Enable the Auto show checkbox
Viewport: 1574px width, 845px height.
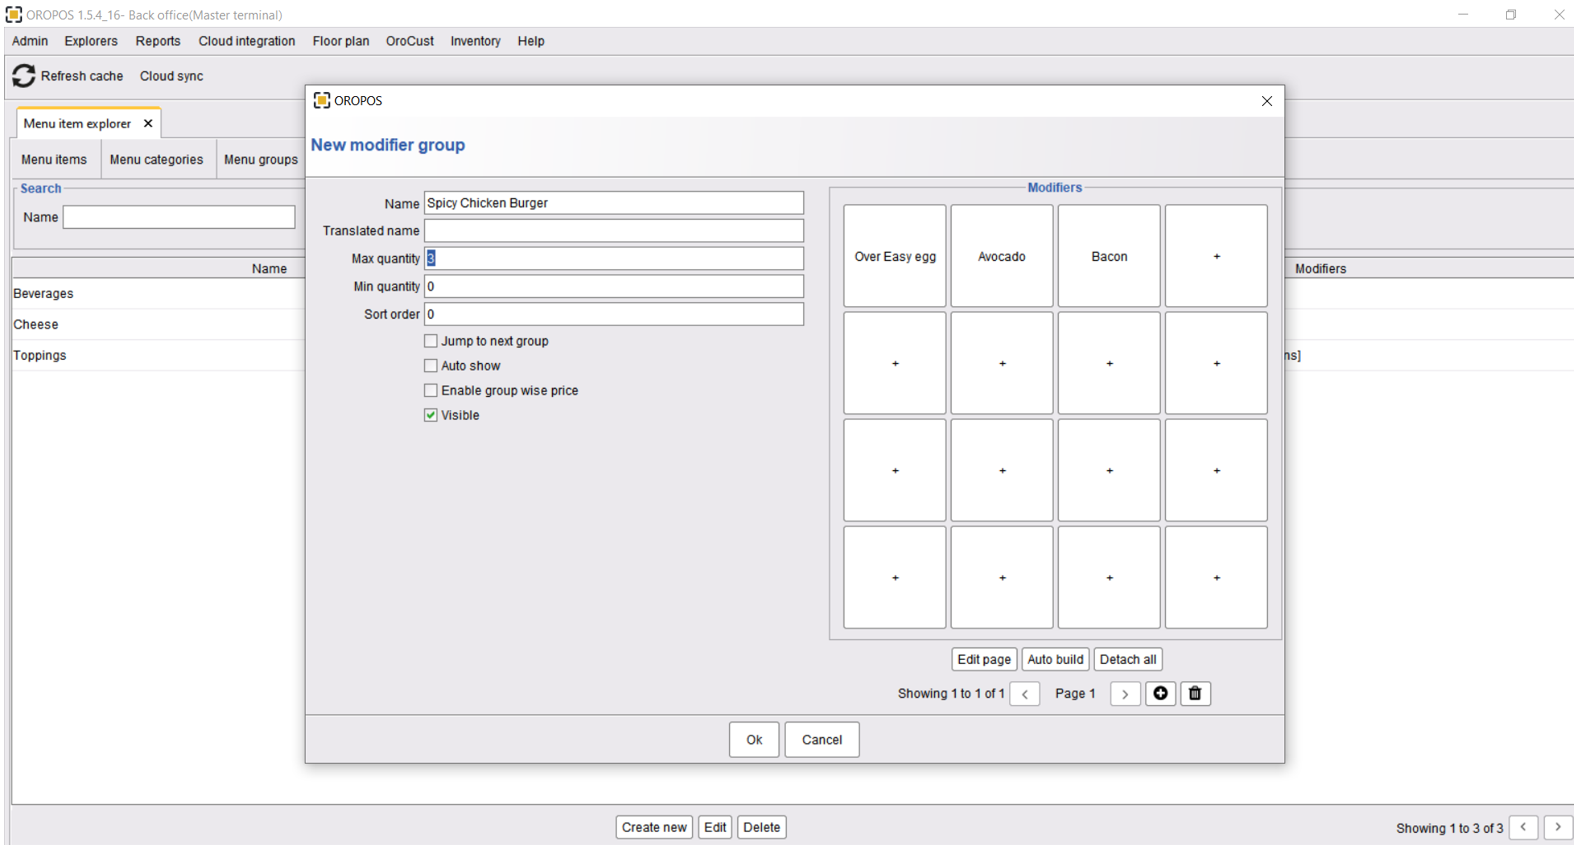431,366
